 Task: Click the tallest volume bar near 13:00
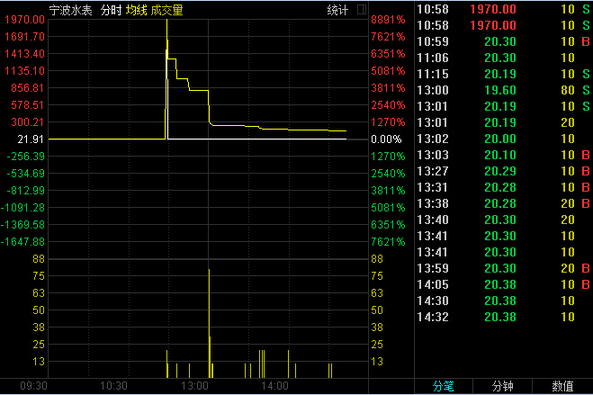pos(209,323)
